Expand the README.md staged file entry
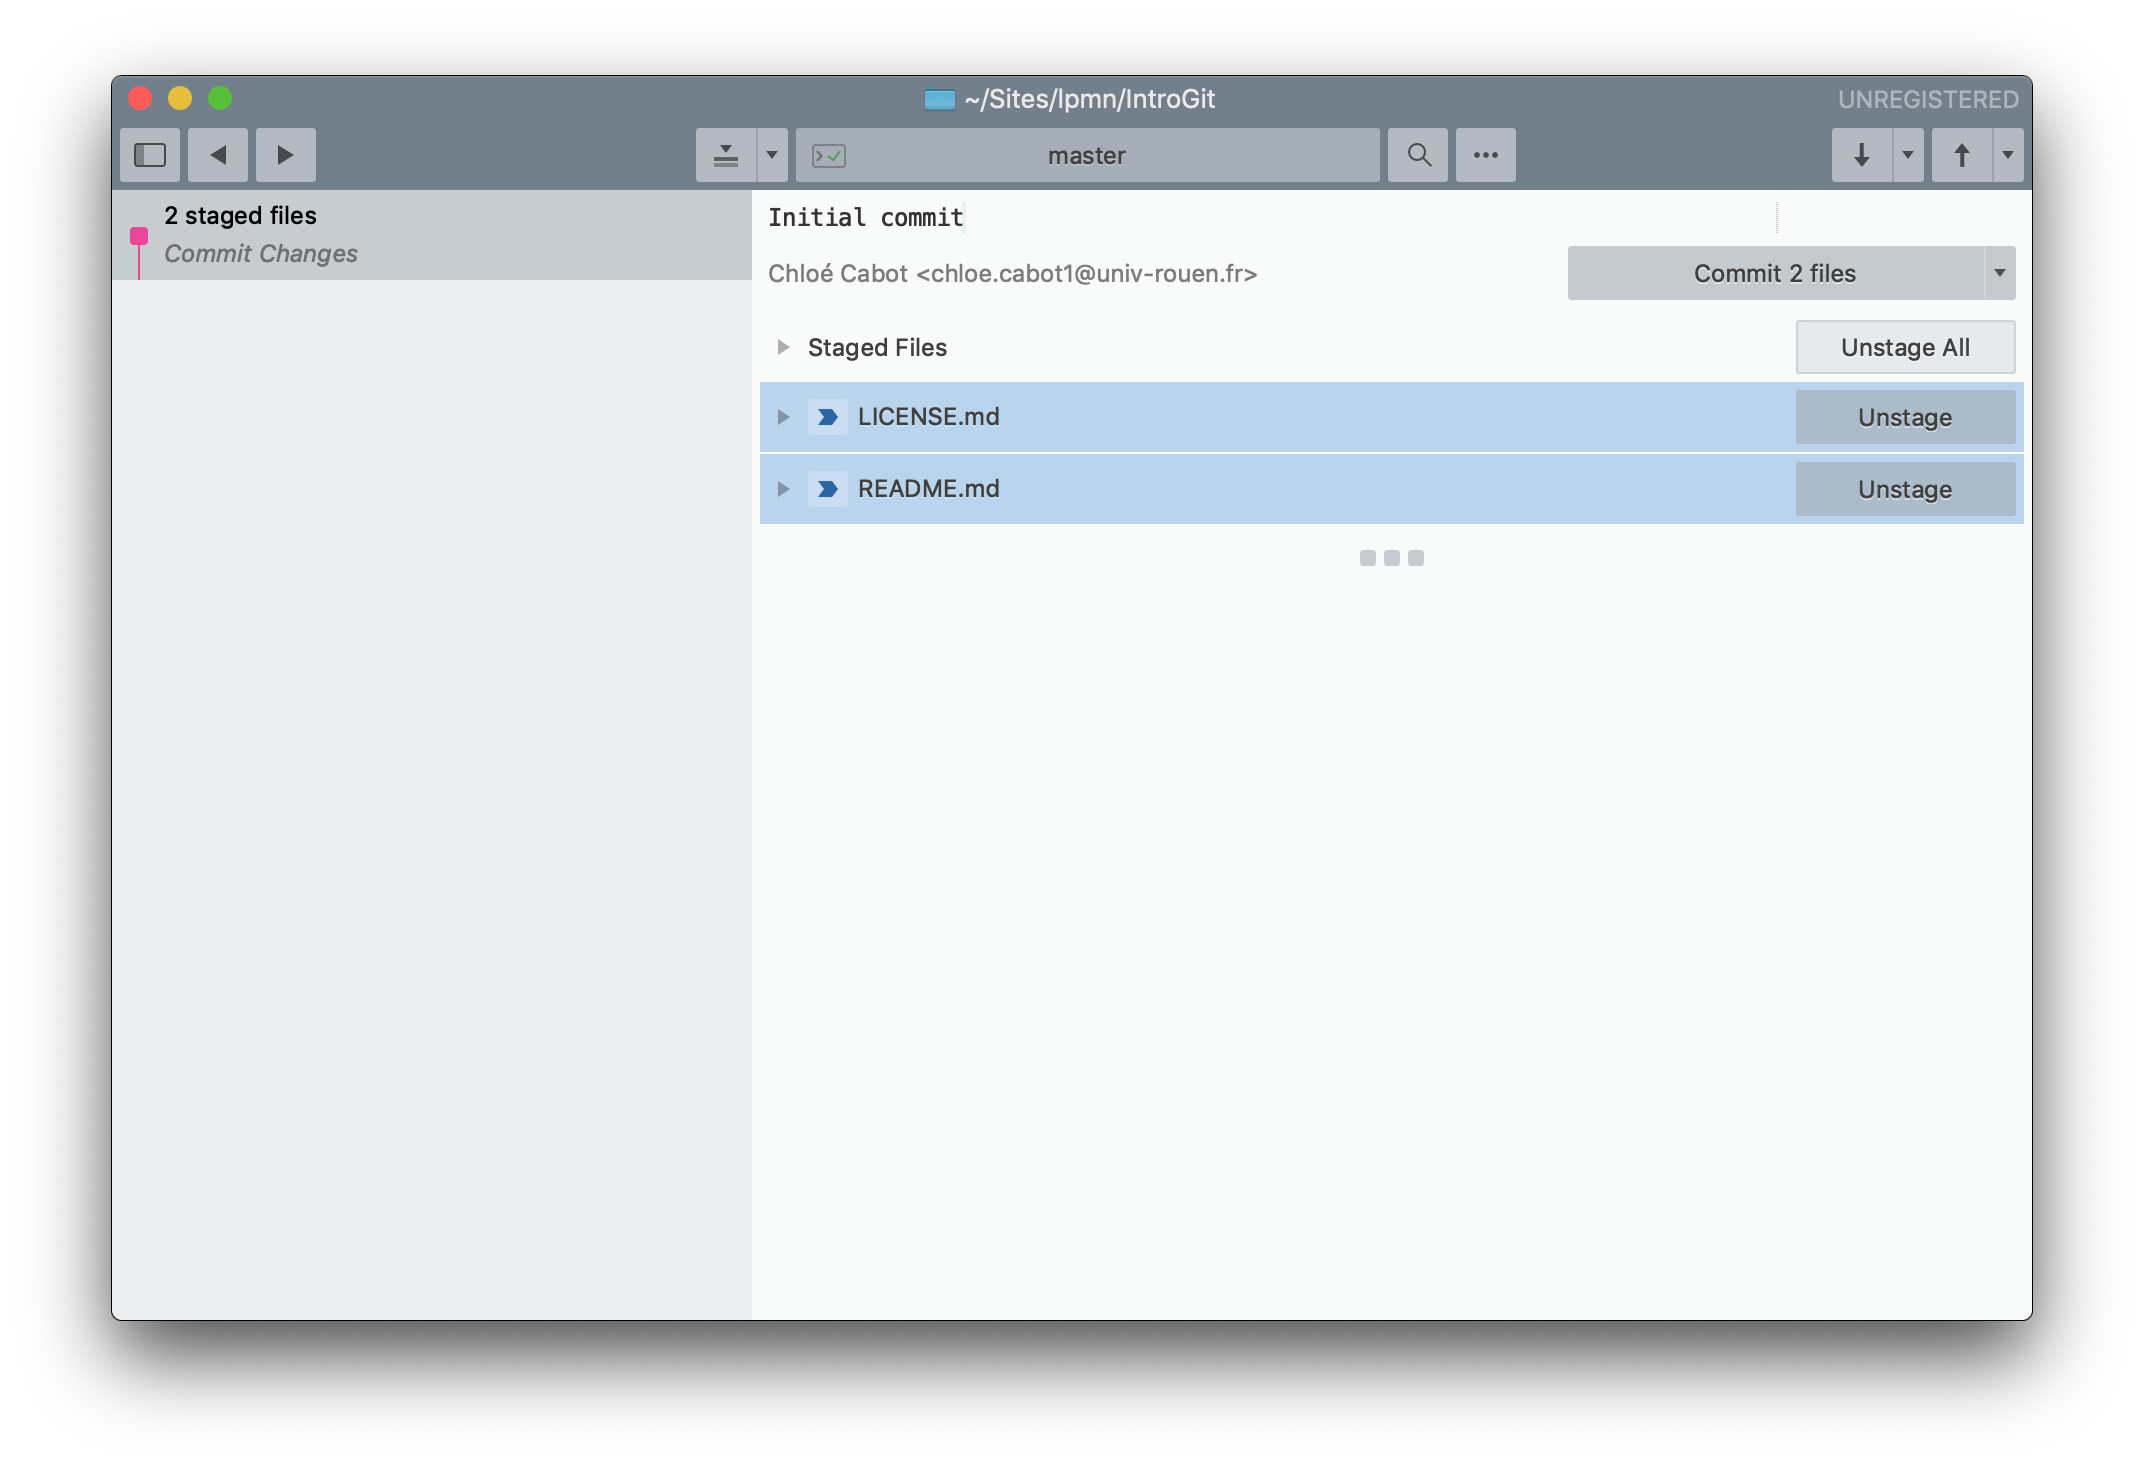Screen dimensions: 2144x1468 (x=784, y=489)
